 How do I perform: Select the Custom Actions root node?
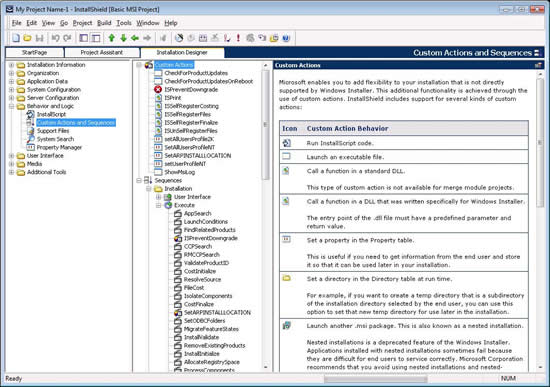coord(174,65)
